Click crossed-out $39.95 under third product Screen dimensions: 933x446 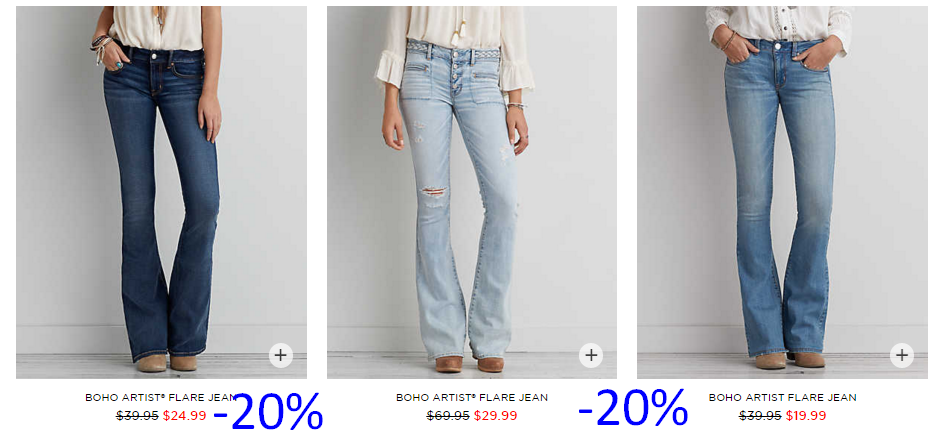(760, 415)
